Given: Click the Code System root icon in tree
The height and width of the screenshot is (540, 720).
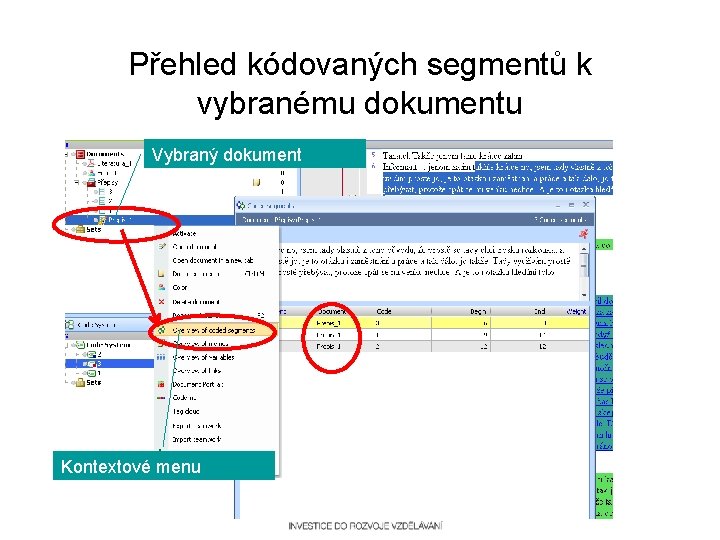Looking at the screenshot, I should click(80, 344).
